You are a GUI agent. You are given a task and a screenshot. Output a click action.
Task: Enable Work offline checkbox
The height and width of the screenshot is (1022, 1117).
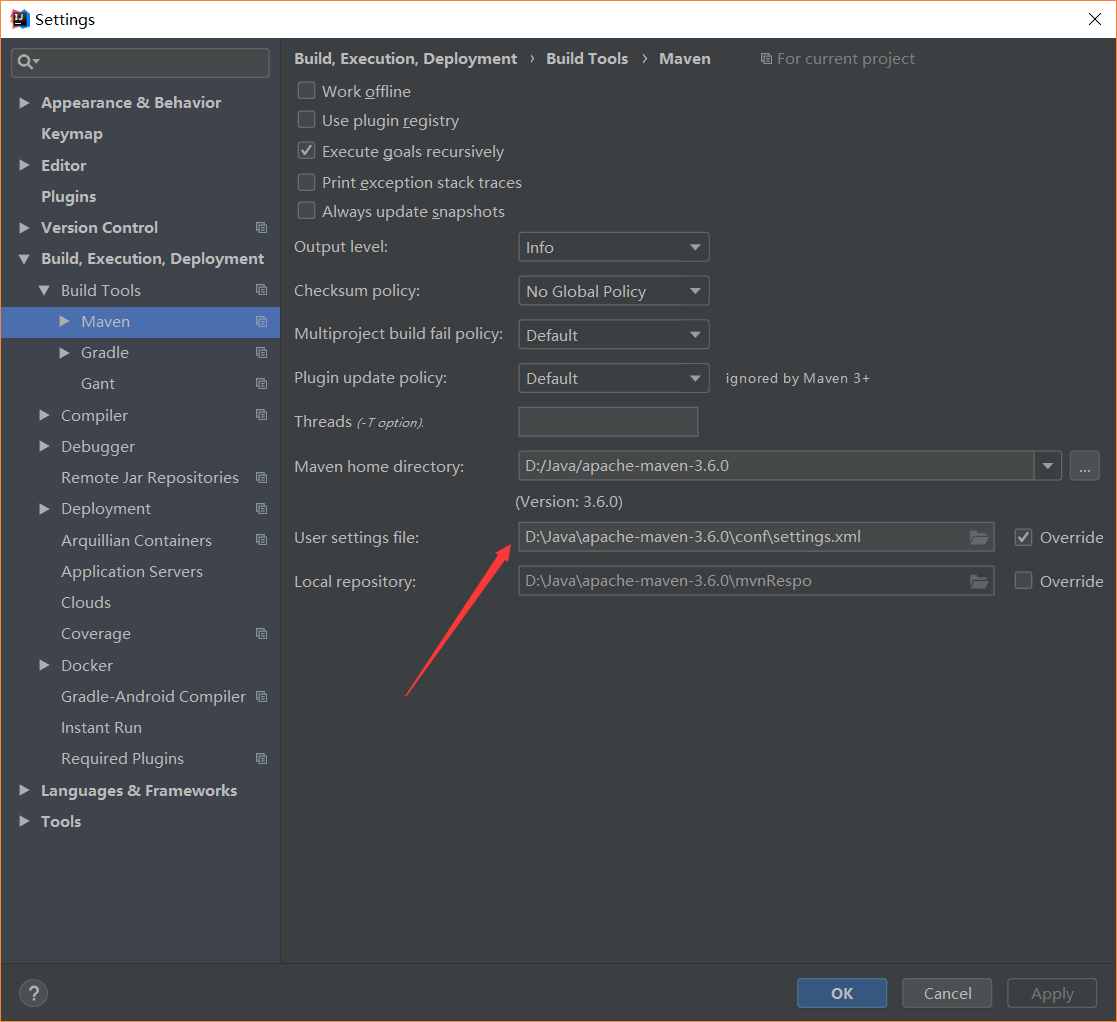tap(306, 90)
